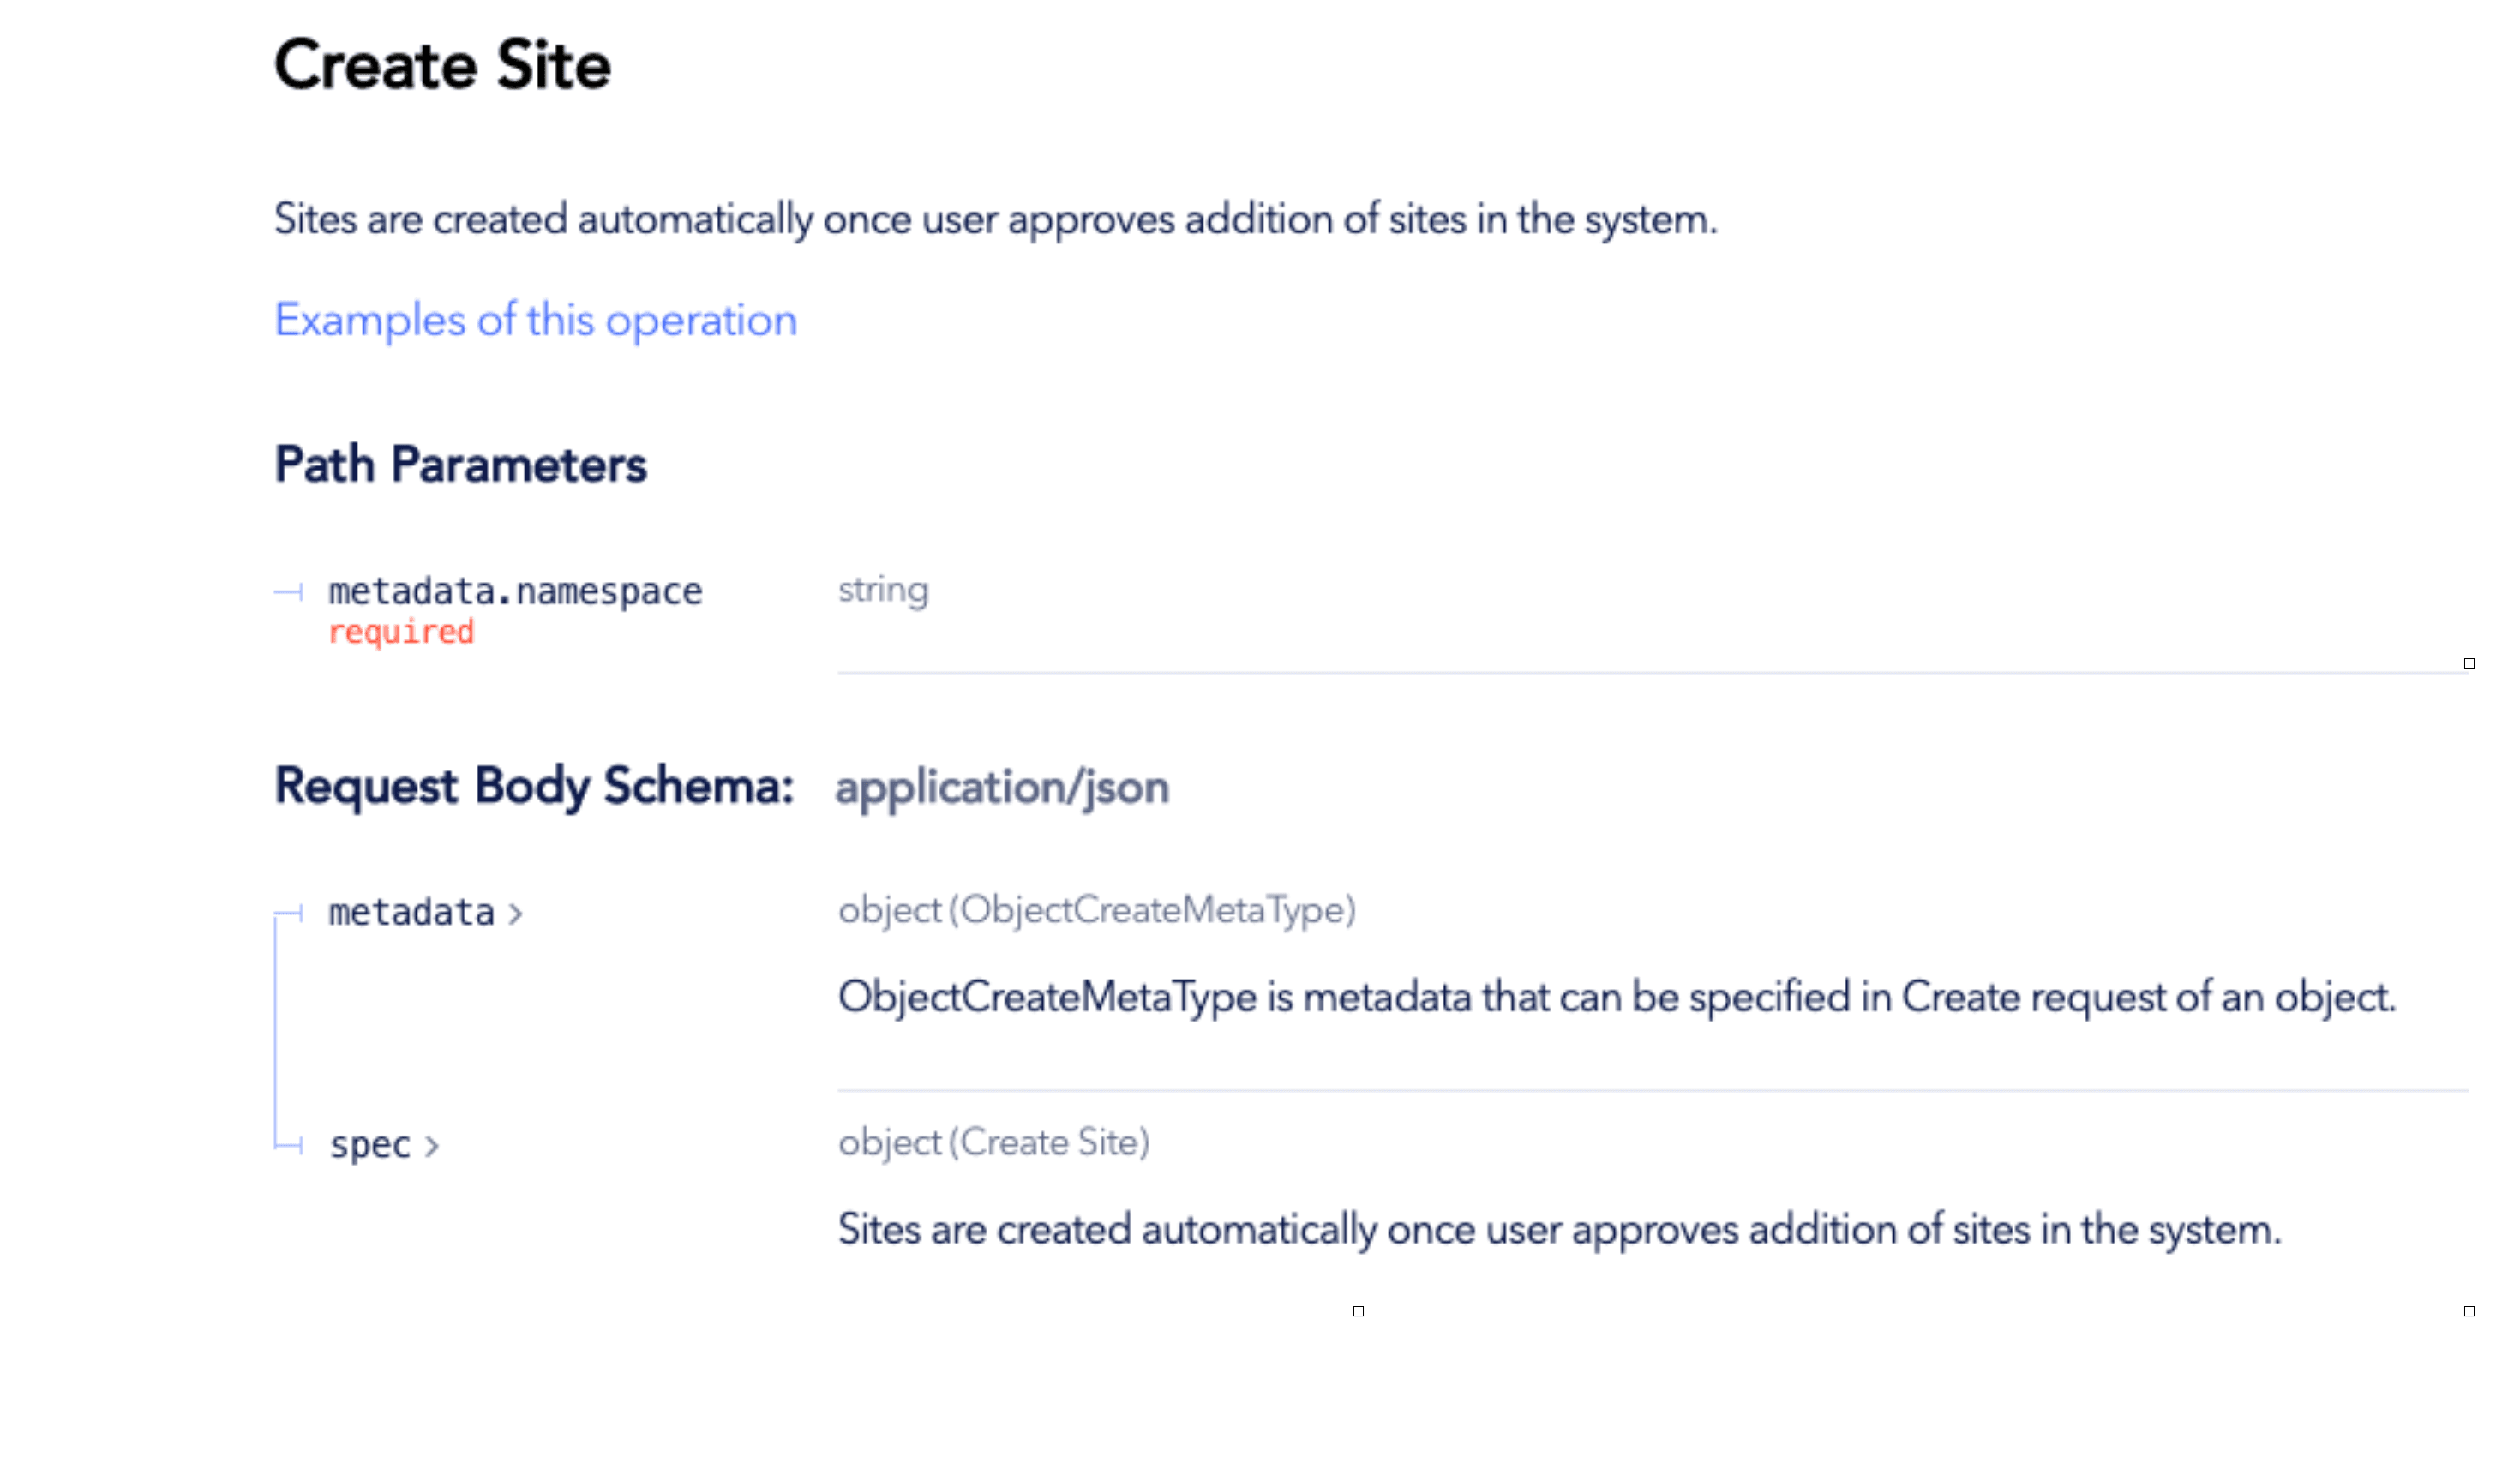This screenshot has height=1481, width=2520.
Task: Select the Path Parameters heading
Action: coord(460,465)
